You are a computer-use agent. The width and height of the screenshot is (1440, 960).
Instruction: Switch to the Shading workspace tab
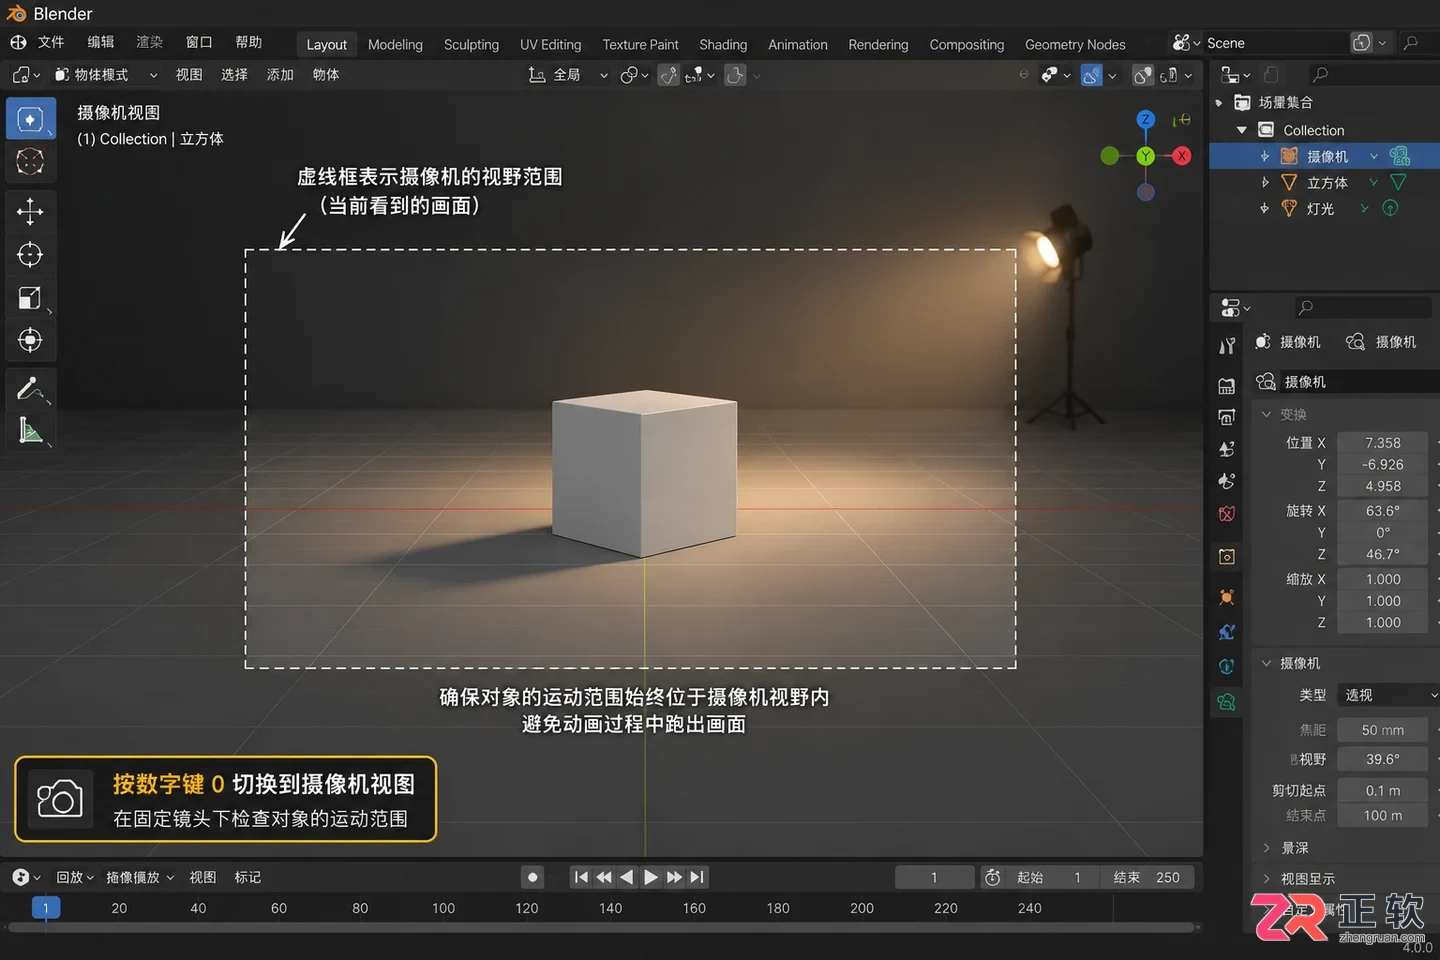(x=723, y=44)
